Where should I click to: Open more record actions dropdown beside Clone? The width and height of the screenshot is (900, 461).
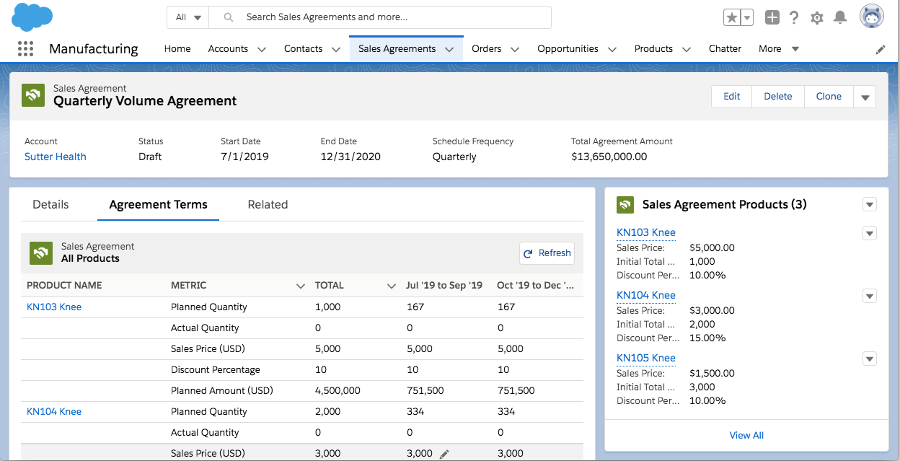[865, 96]
